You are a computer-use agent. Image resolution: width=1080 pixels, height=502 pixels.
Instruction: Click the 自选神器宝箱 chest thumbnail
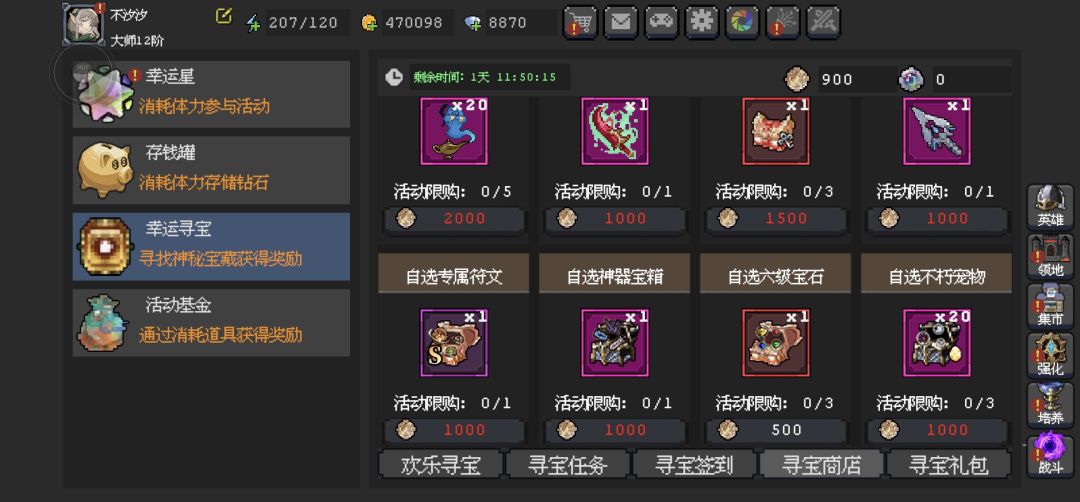pyautogui.click(x=614, y=342)
